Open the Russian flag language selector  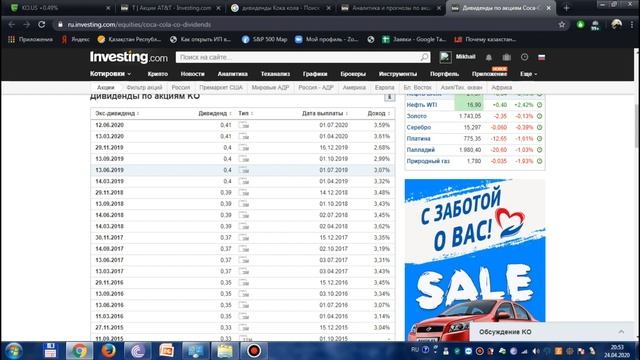(542, 57)
